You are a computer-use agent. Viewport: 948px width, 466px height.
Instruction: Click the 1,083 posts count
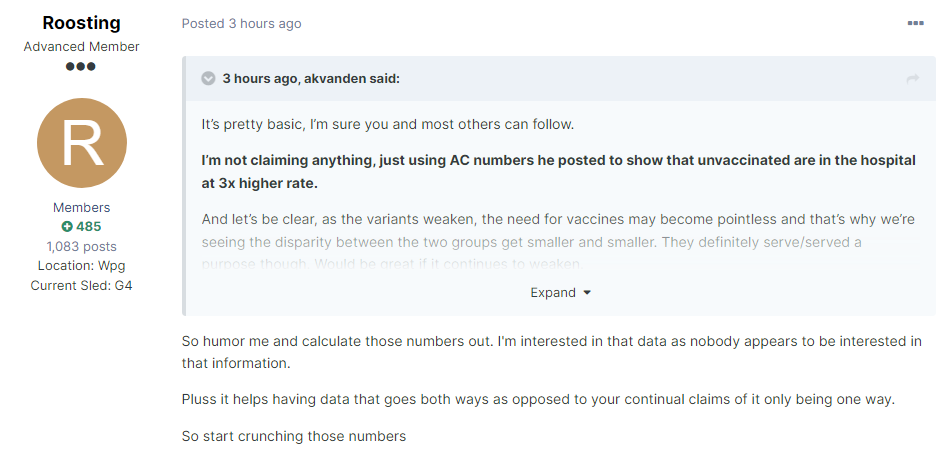coord(82,247)
